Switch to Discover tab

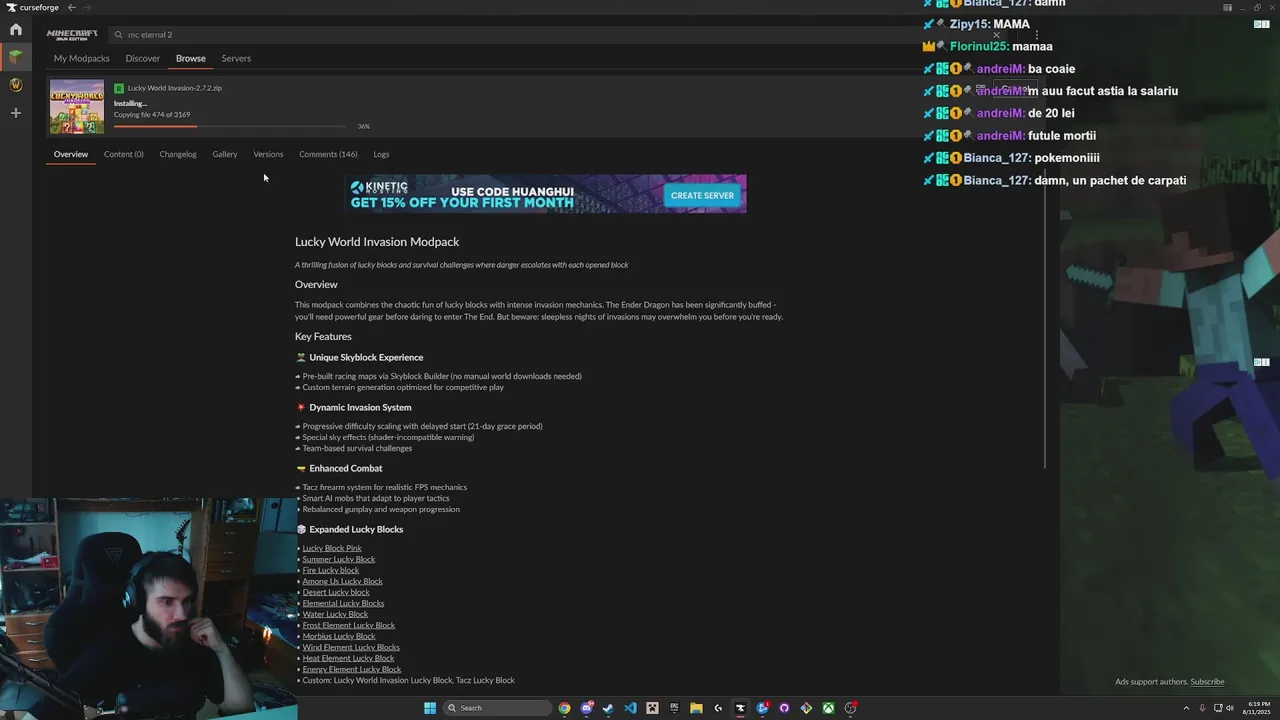(143, 58)
